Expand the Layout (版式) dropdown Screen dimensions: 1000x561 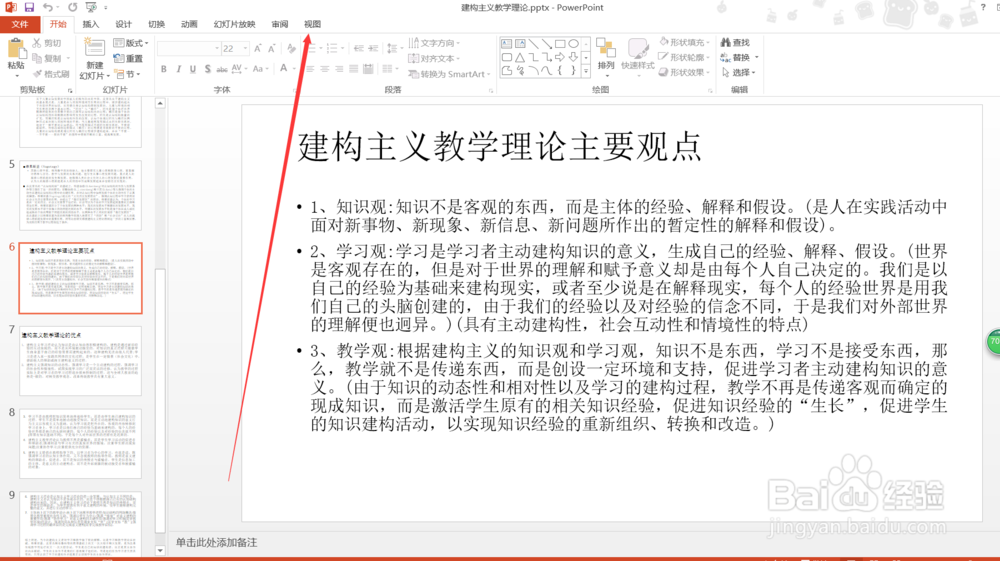[131, 43]
